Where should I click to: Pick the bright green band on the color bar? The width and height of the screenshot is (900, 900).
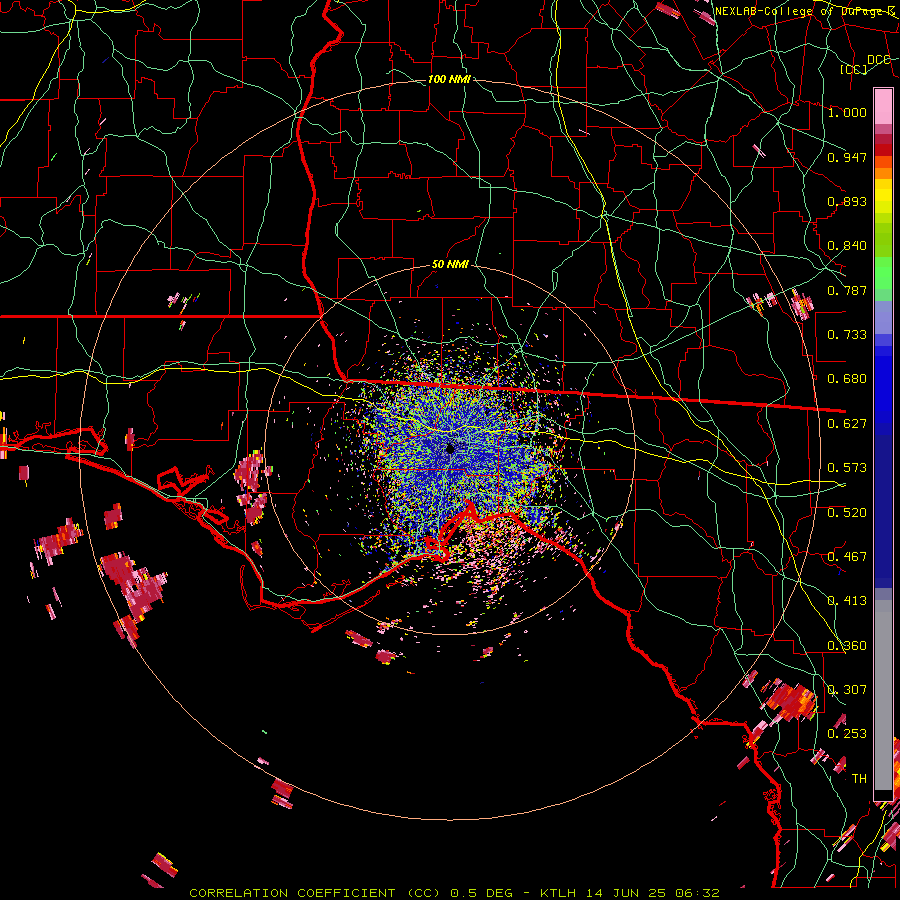click(x=883, y=273)
